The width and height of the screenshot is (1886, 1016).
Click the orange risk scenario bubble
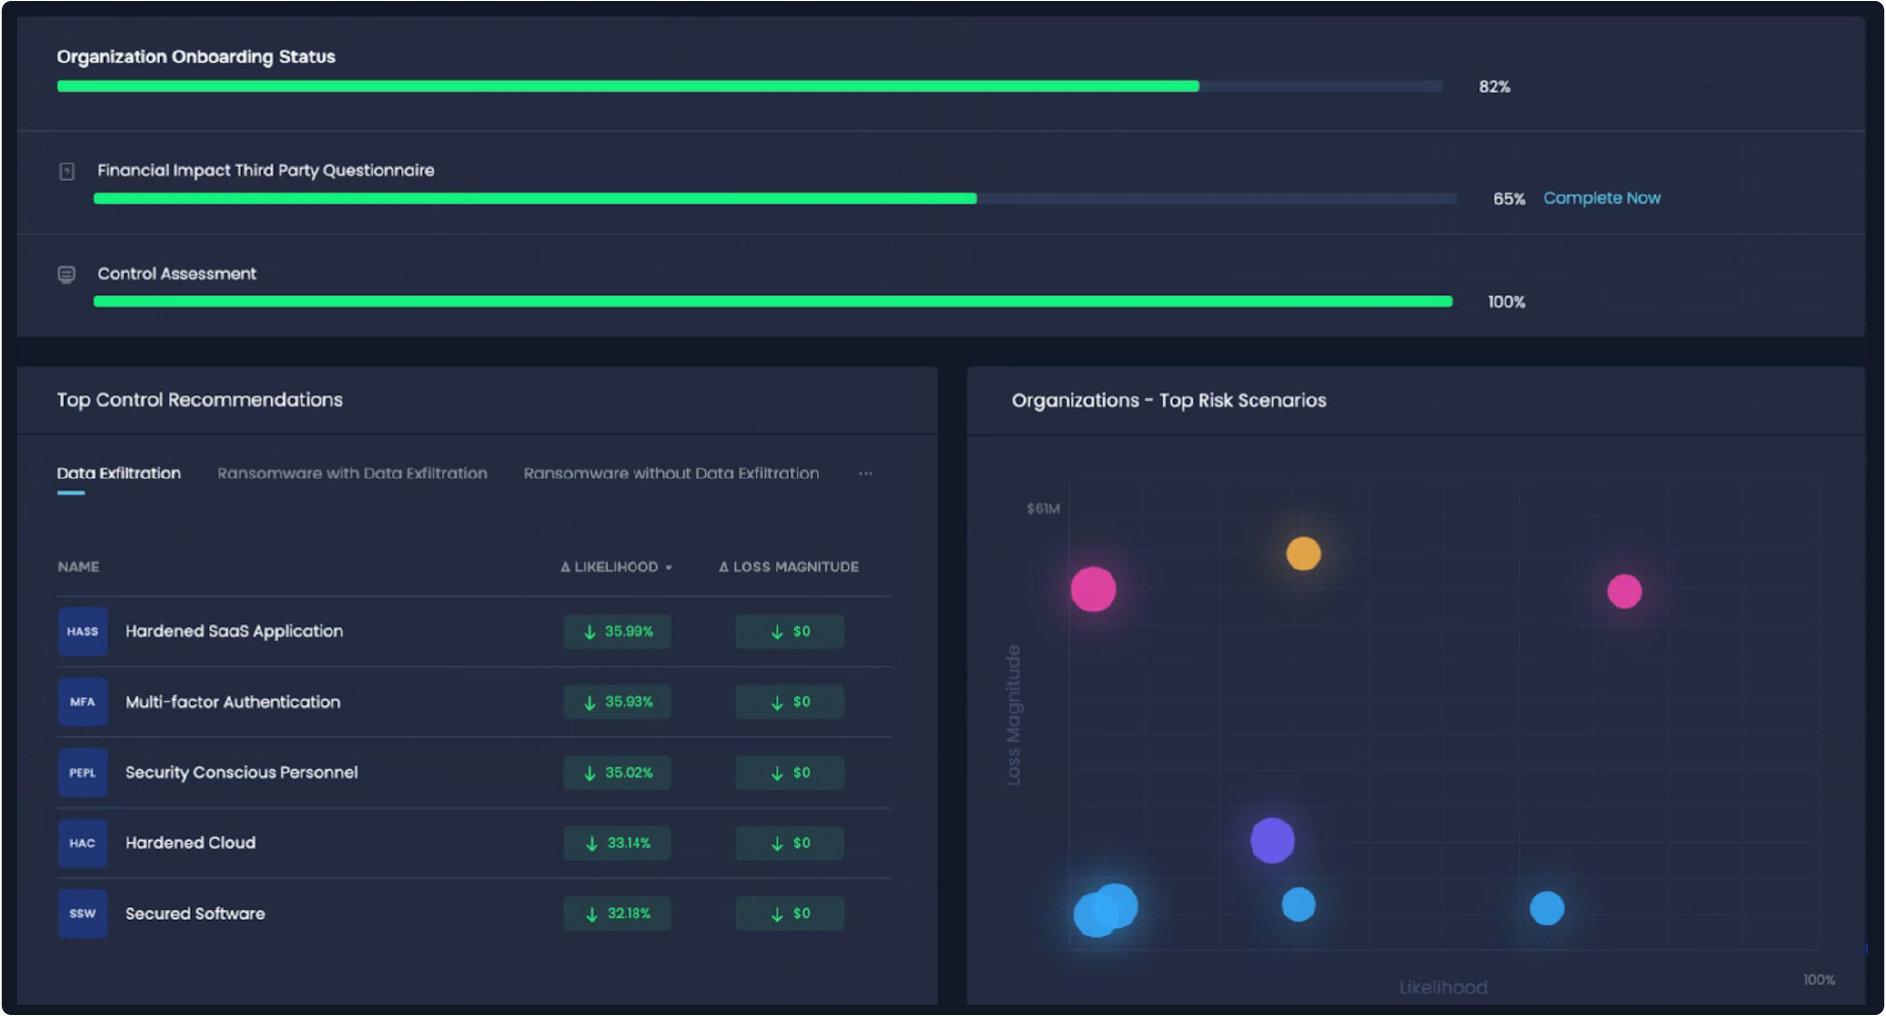(x=1303, y=553)
